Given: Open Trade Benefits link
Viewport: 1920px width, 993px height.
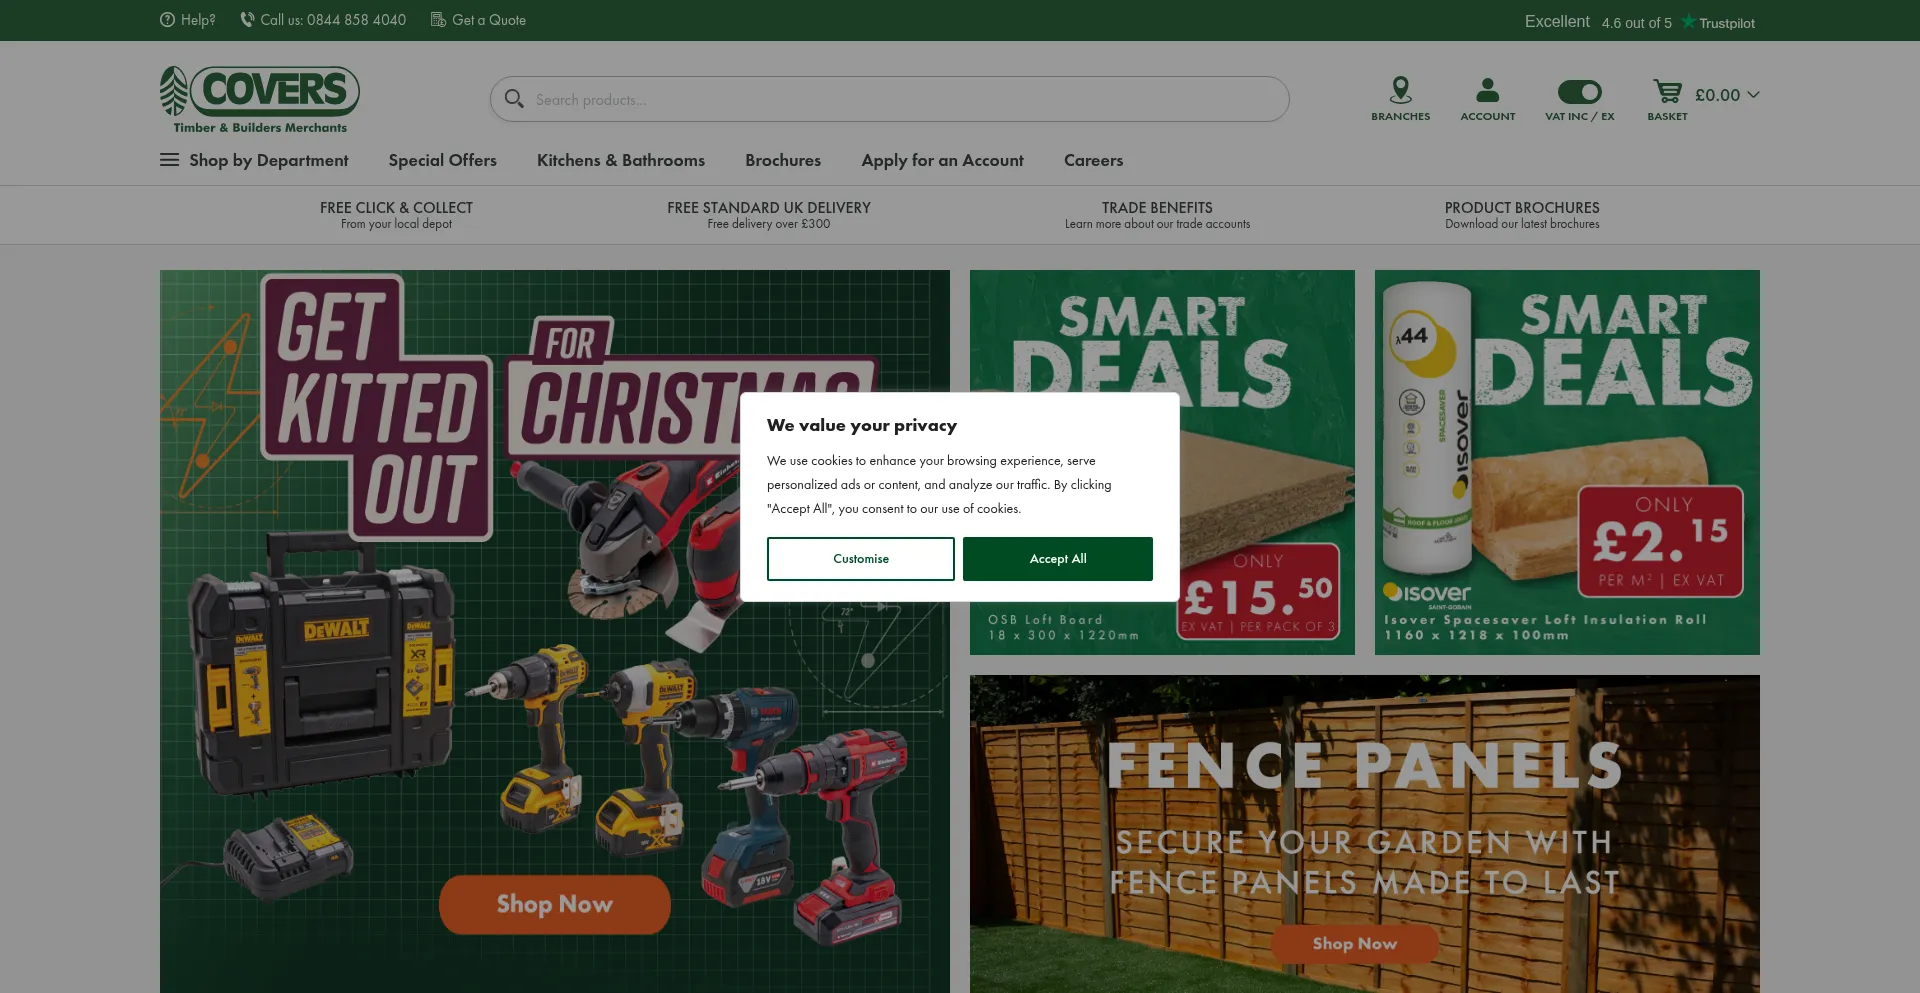Looking at the screenshot, I should [1157, 215].
